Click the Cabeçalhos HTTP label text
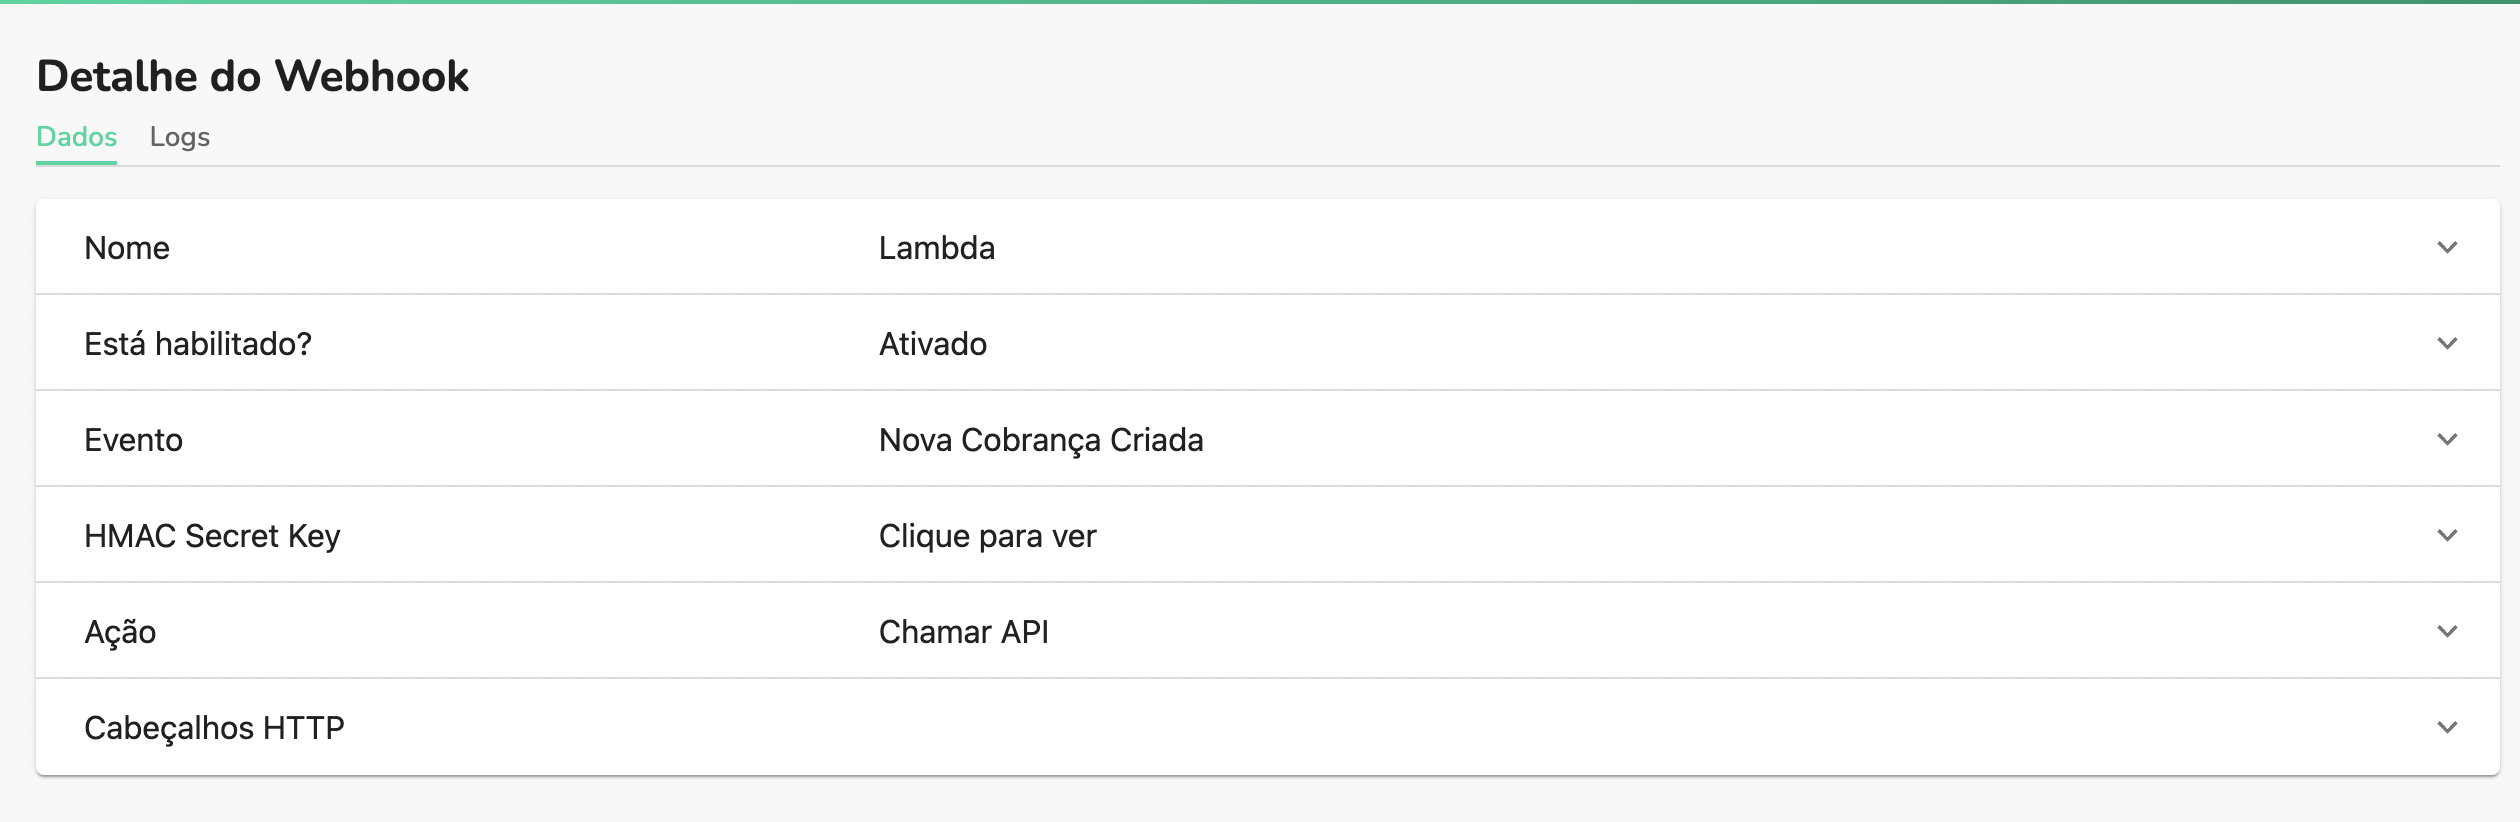The width and height of the screenshot is (2520, 822). point(215,727)
